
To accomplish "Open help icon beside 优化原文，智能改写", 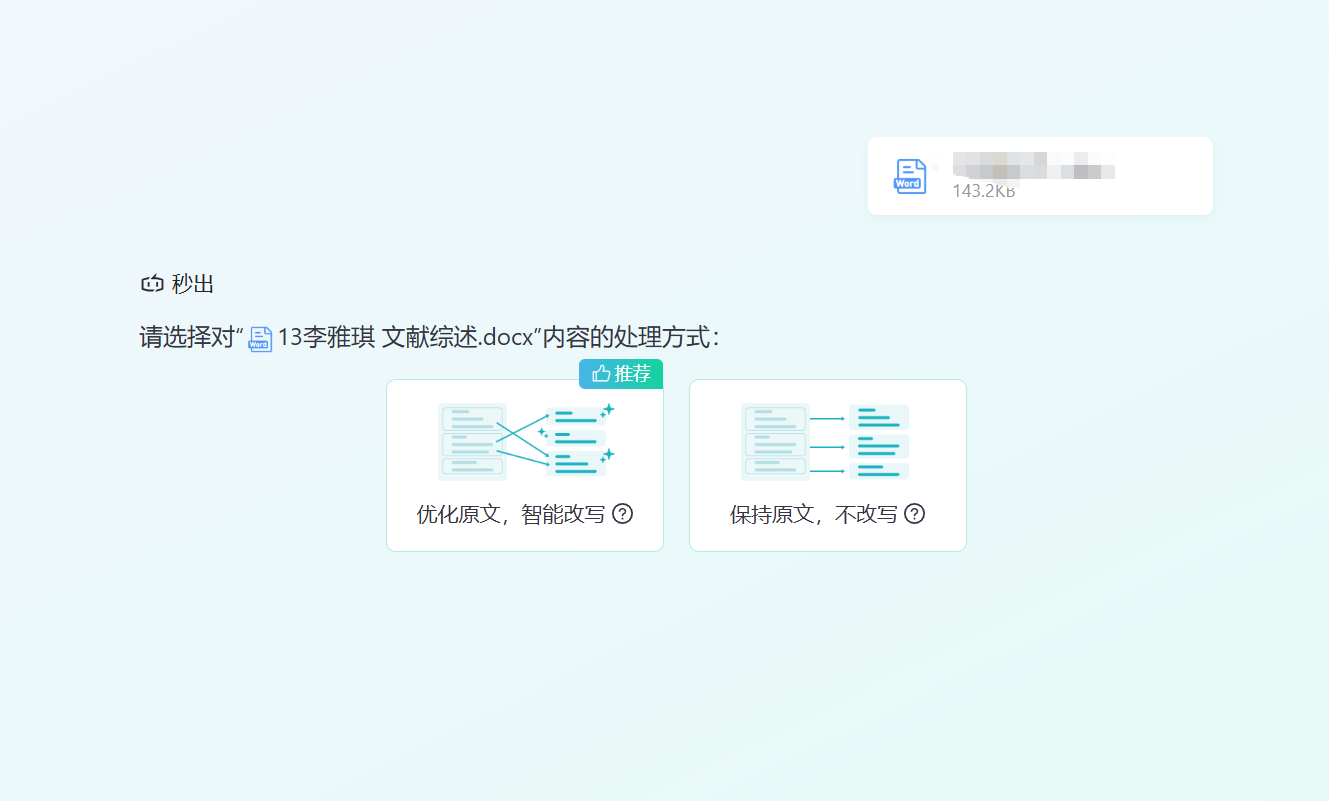I will pos(622,514).
